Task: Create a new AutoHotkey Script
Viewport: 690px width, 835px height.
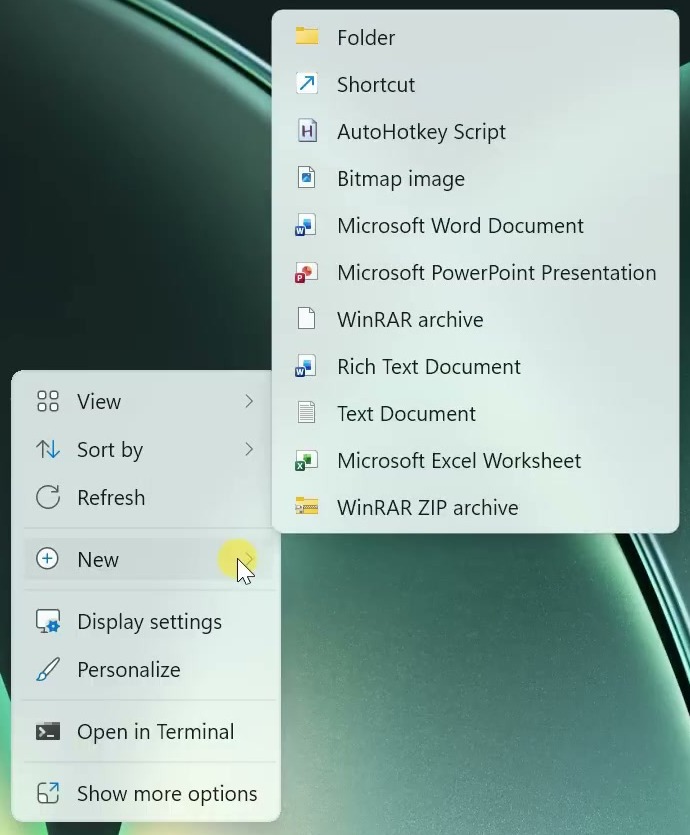Action: 475,131
